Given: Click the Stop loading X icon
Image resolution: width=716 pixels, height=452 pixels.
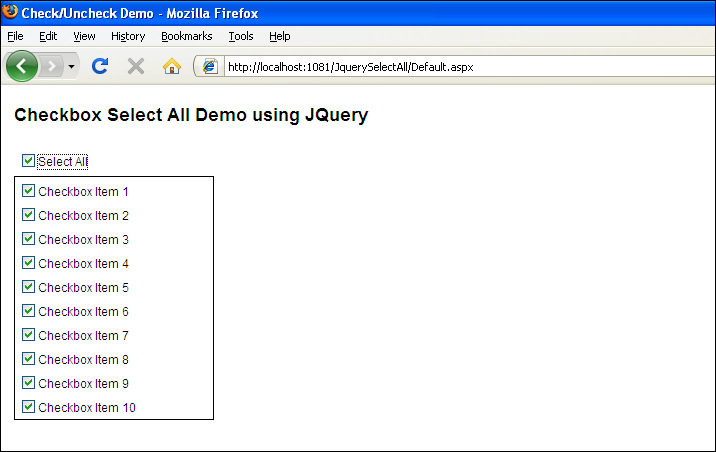Looking at the screenshot, I should point(136,66).
